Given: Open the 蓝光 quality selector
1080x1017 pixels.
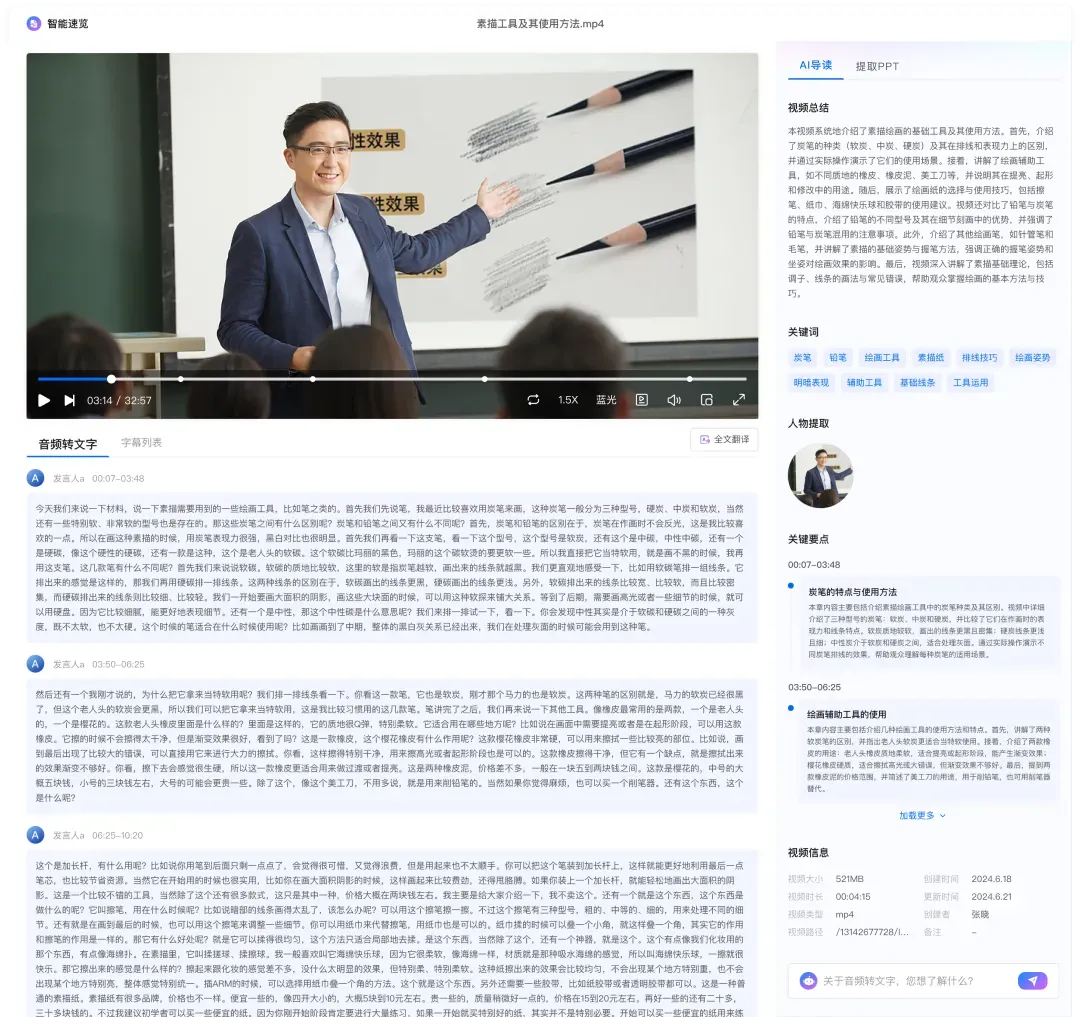Looking at the screenshot, I should pyautogui.click(x=606, y=400).
